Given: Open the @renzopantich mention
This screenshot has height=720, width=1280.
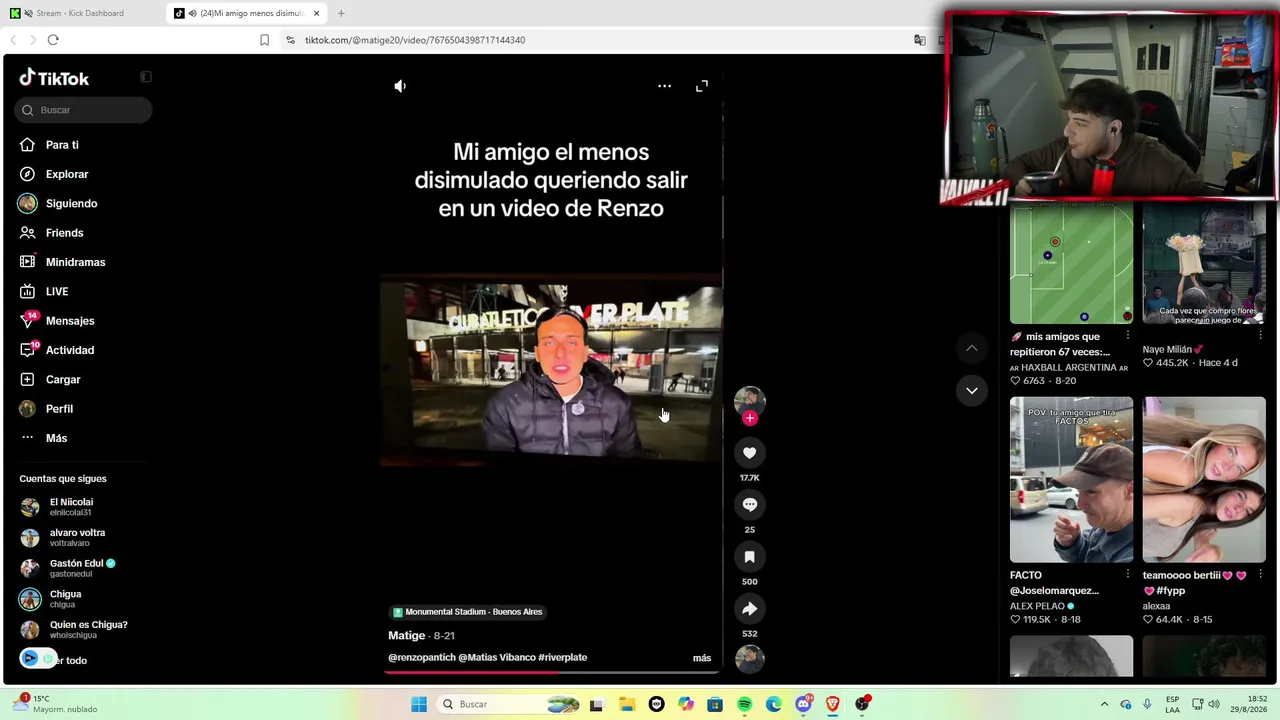Looking at the screenshot, I should 422,657.
